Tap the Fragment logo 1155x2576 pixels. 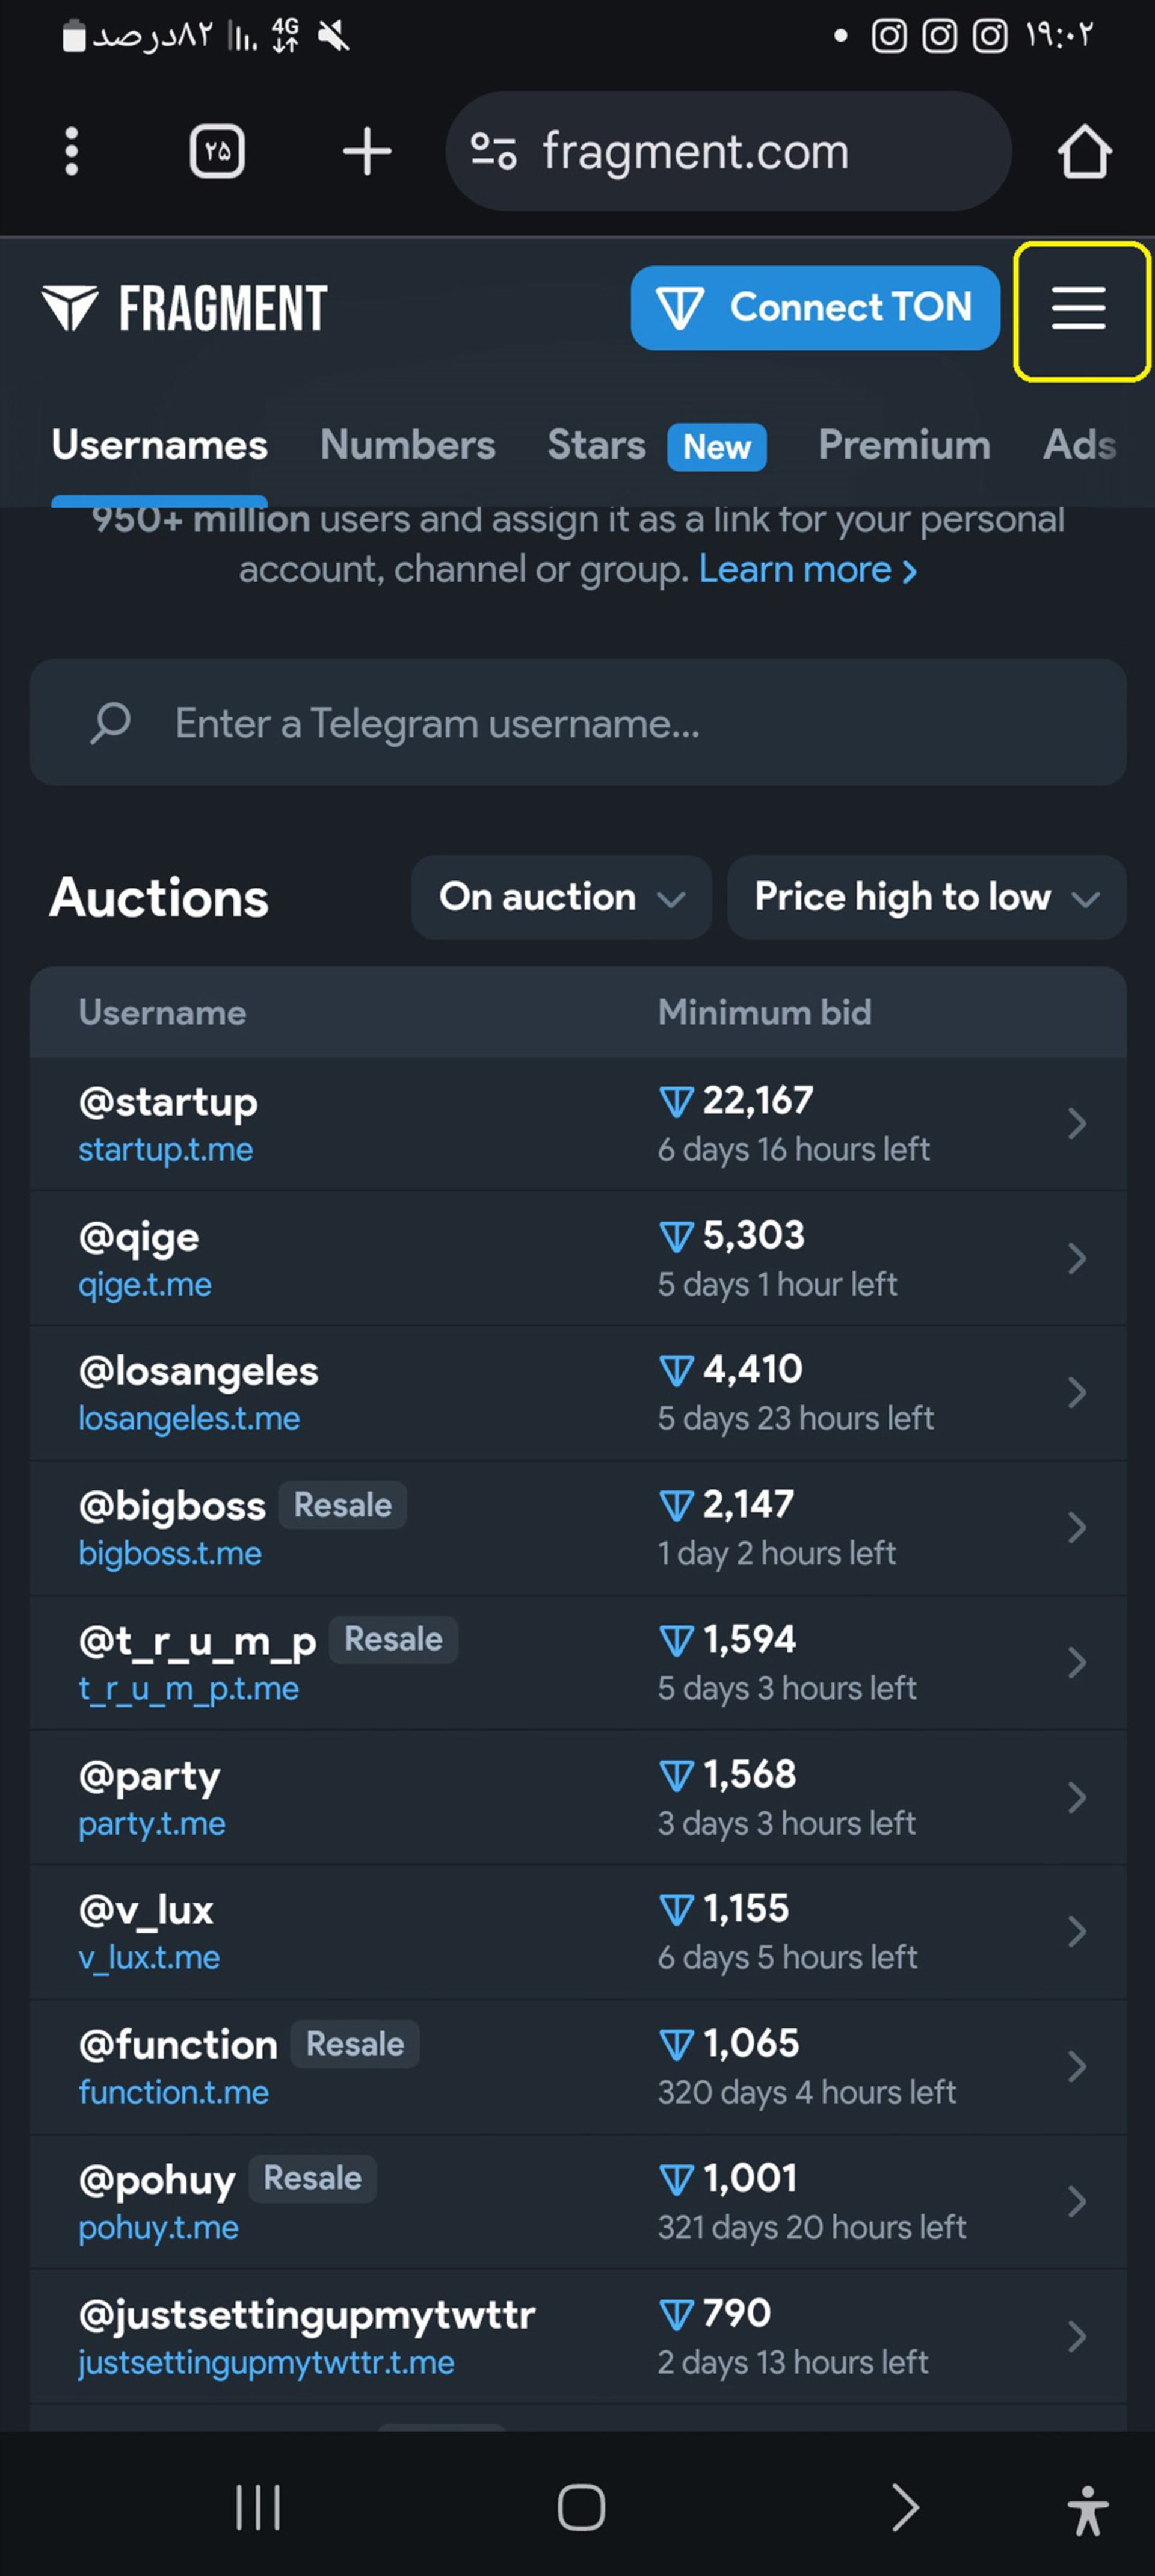(x=184, y=308)
